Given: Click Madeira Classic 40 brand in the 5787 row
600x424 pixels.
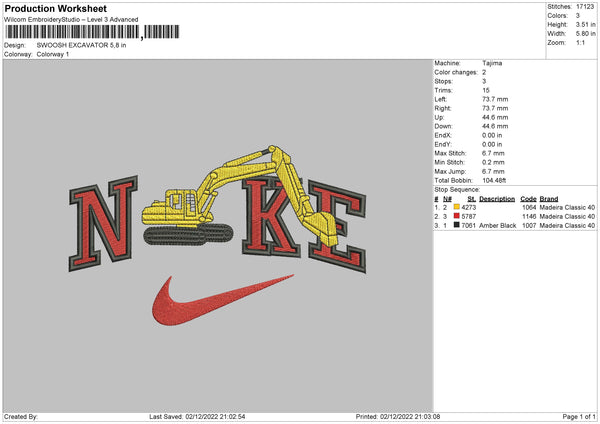Looking at the screenshot, I should (567, 217).
